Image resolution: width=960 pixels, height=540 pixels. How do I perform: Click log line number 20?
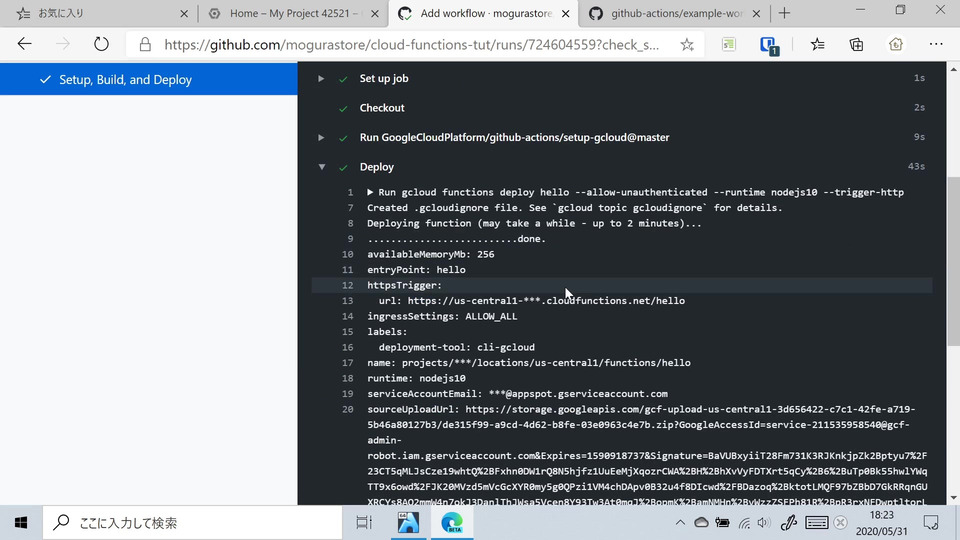pos(348,409)
